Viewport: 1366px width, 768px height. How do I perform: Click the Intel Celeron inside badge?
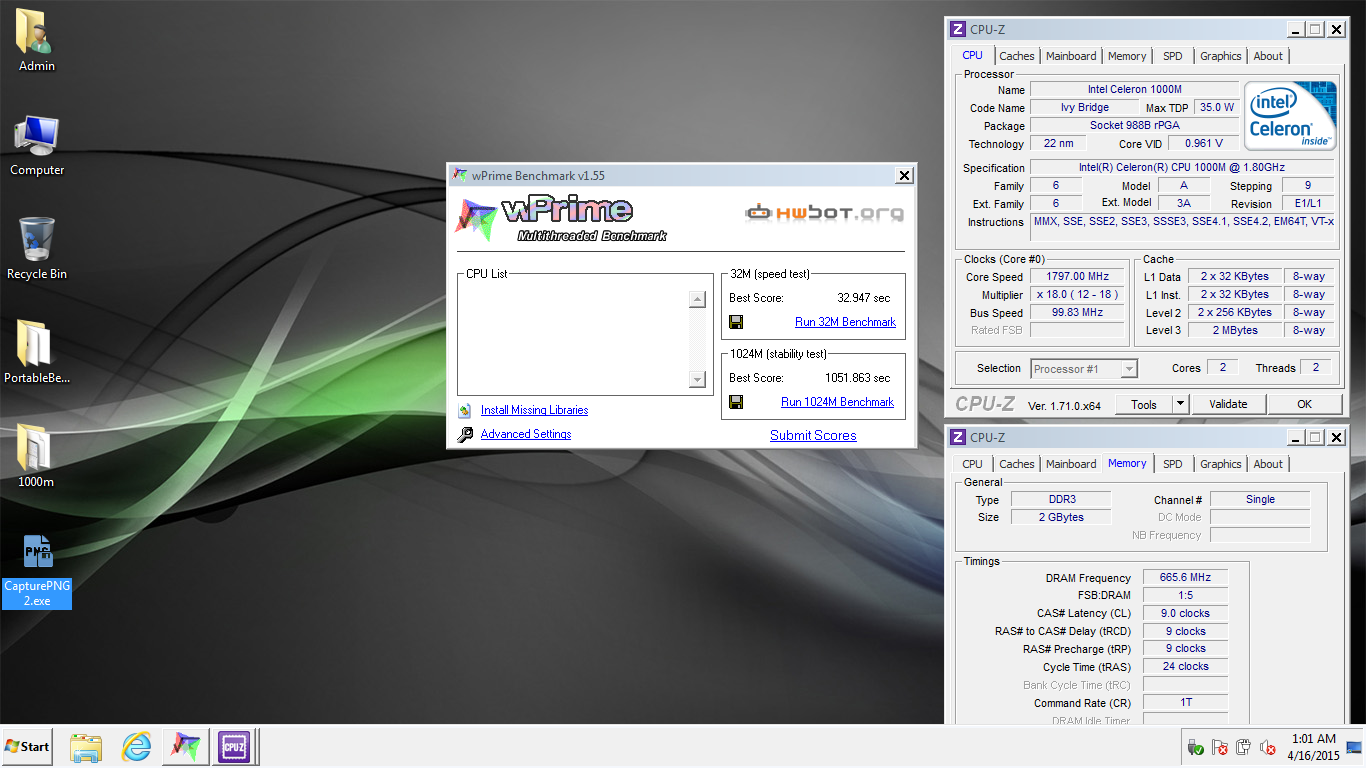1291,116
